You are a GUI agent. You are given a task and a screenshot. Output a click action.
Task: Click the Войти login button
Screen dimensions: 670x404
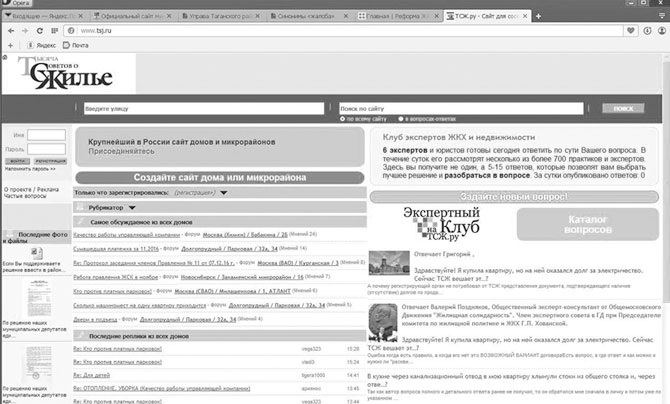click(x=18, y=161)
